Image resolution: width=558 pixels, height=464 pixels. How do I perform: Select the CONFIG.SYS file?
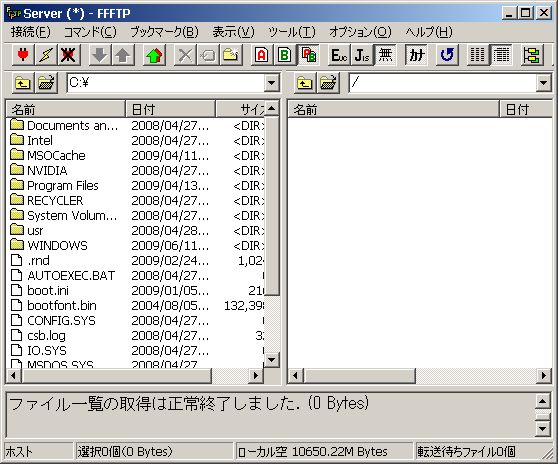53,321
